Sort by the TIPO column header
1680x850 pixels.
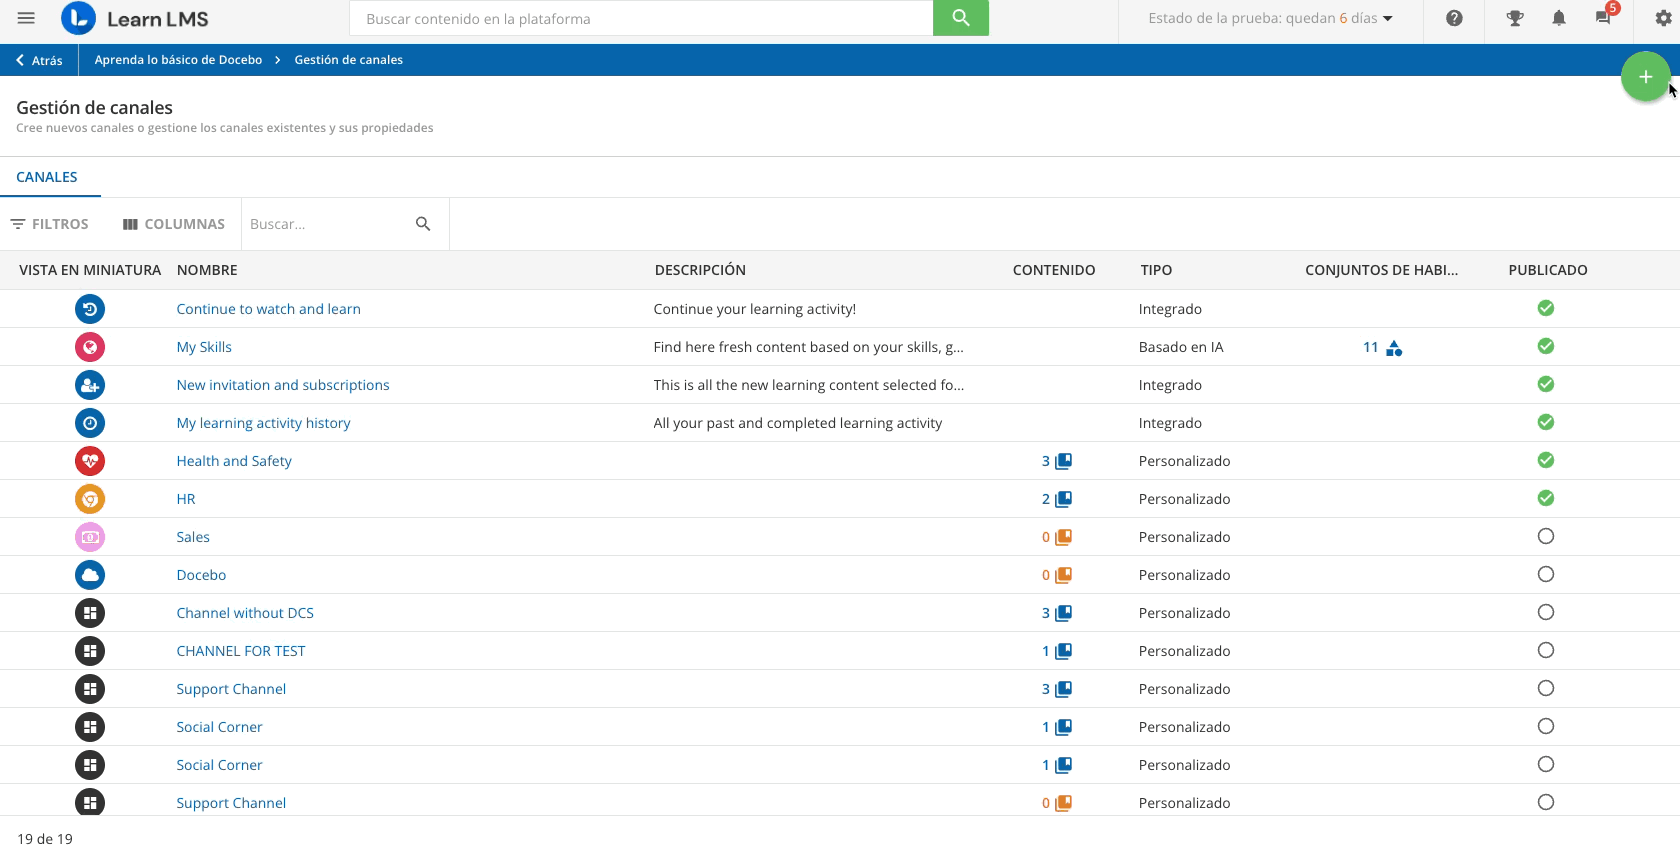1156,270
